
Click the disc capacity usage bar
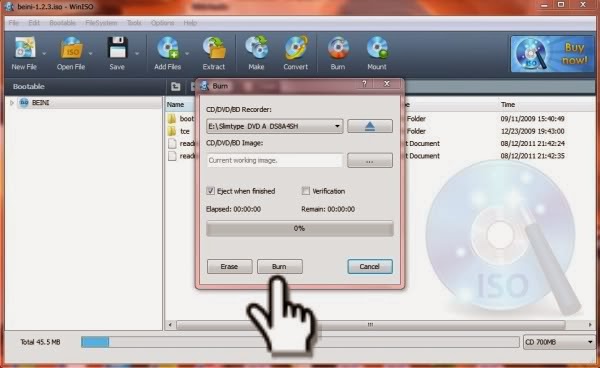point(300,342)
